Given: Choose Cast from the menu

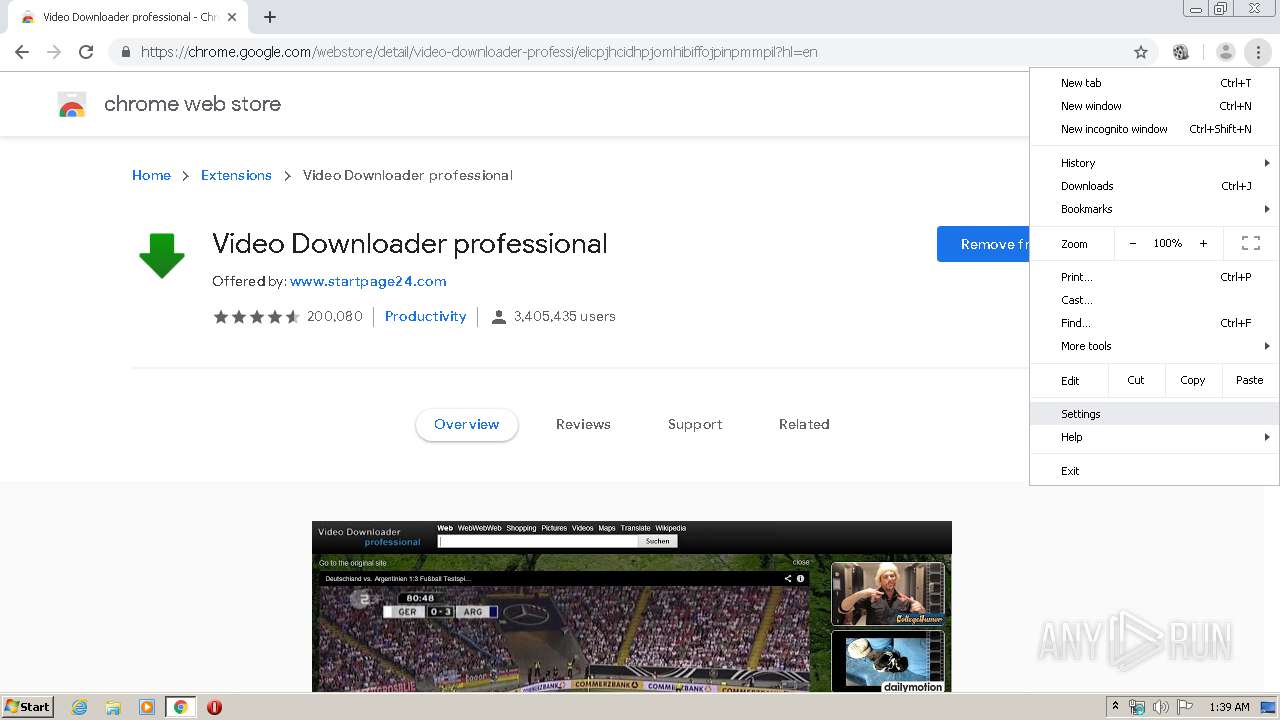Looking at the screenshot, I should (1154, 300).
